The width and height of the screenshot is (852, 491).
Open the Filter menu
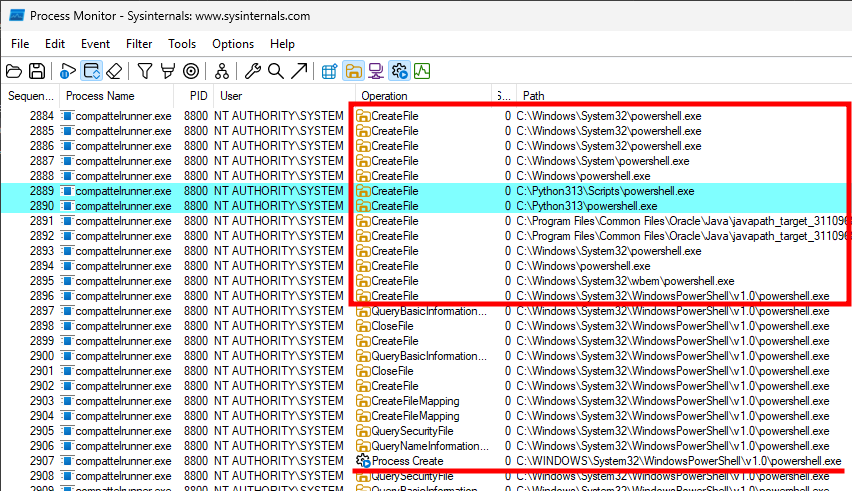[x=139, y=44]
